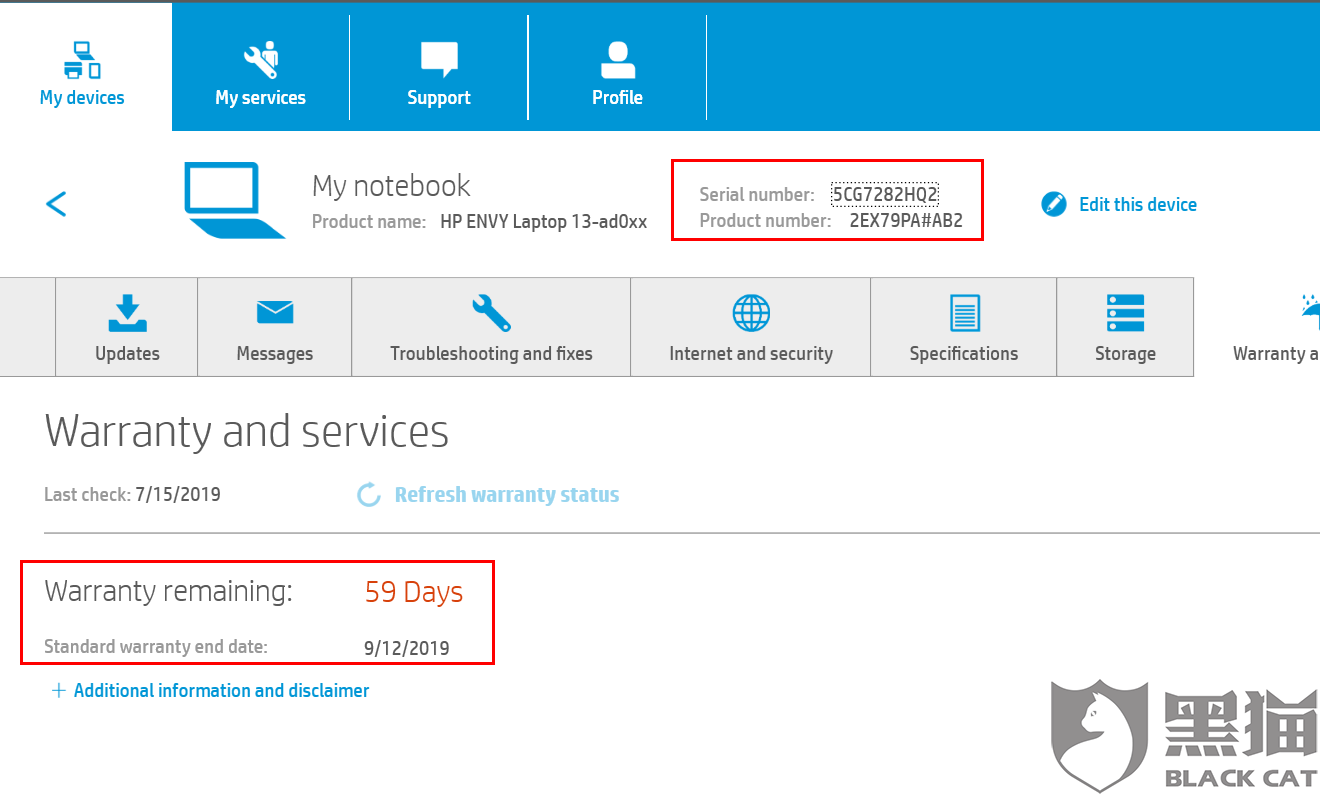
Task: Select Troubleshooting and fixes tile
Action: (491, 327)
